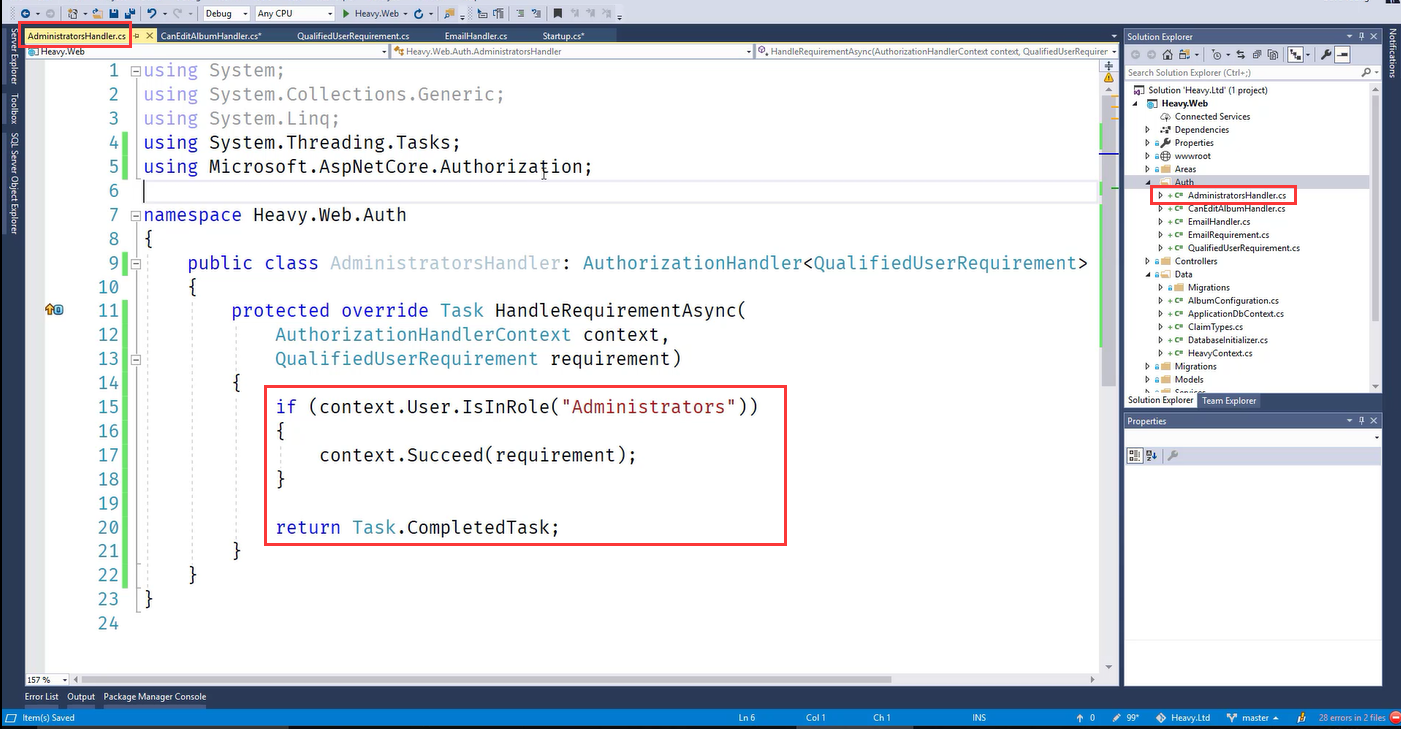Open the 157 % zoom level dropdown
Image resolution: width=1401 pixels, height=729 pixels.
47,680
